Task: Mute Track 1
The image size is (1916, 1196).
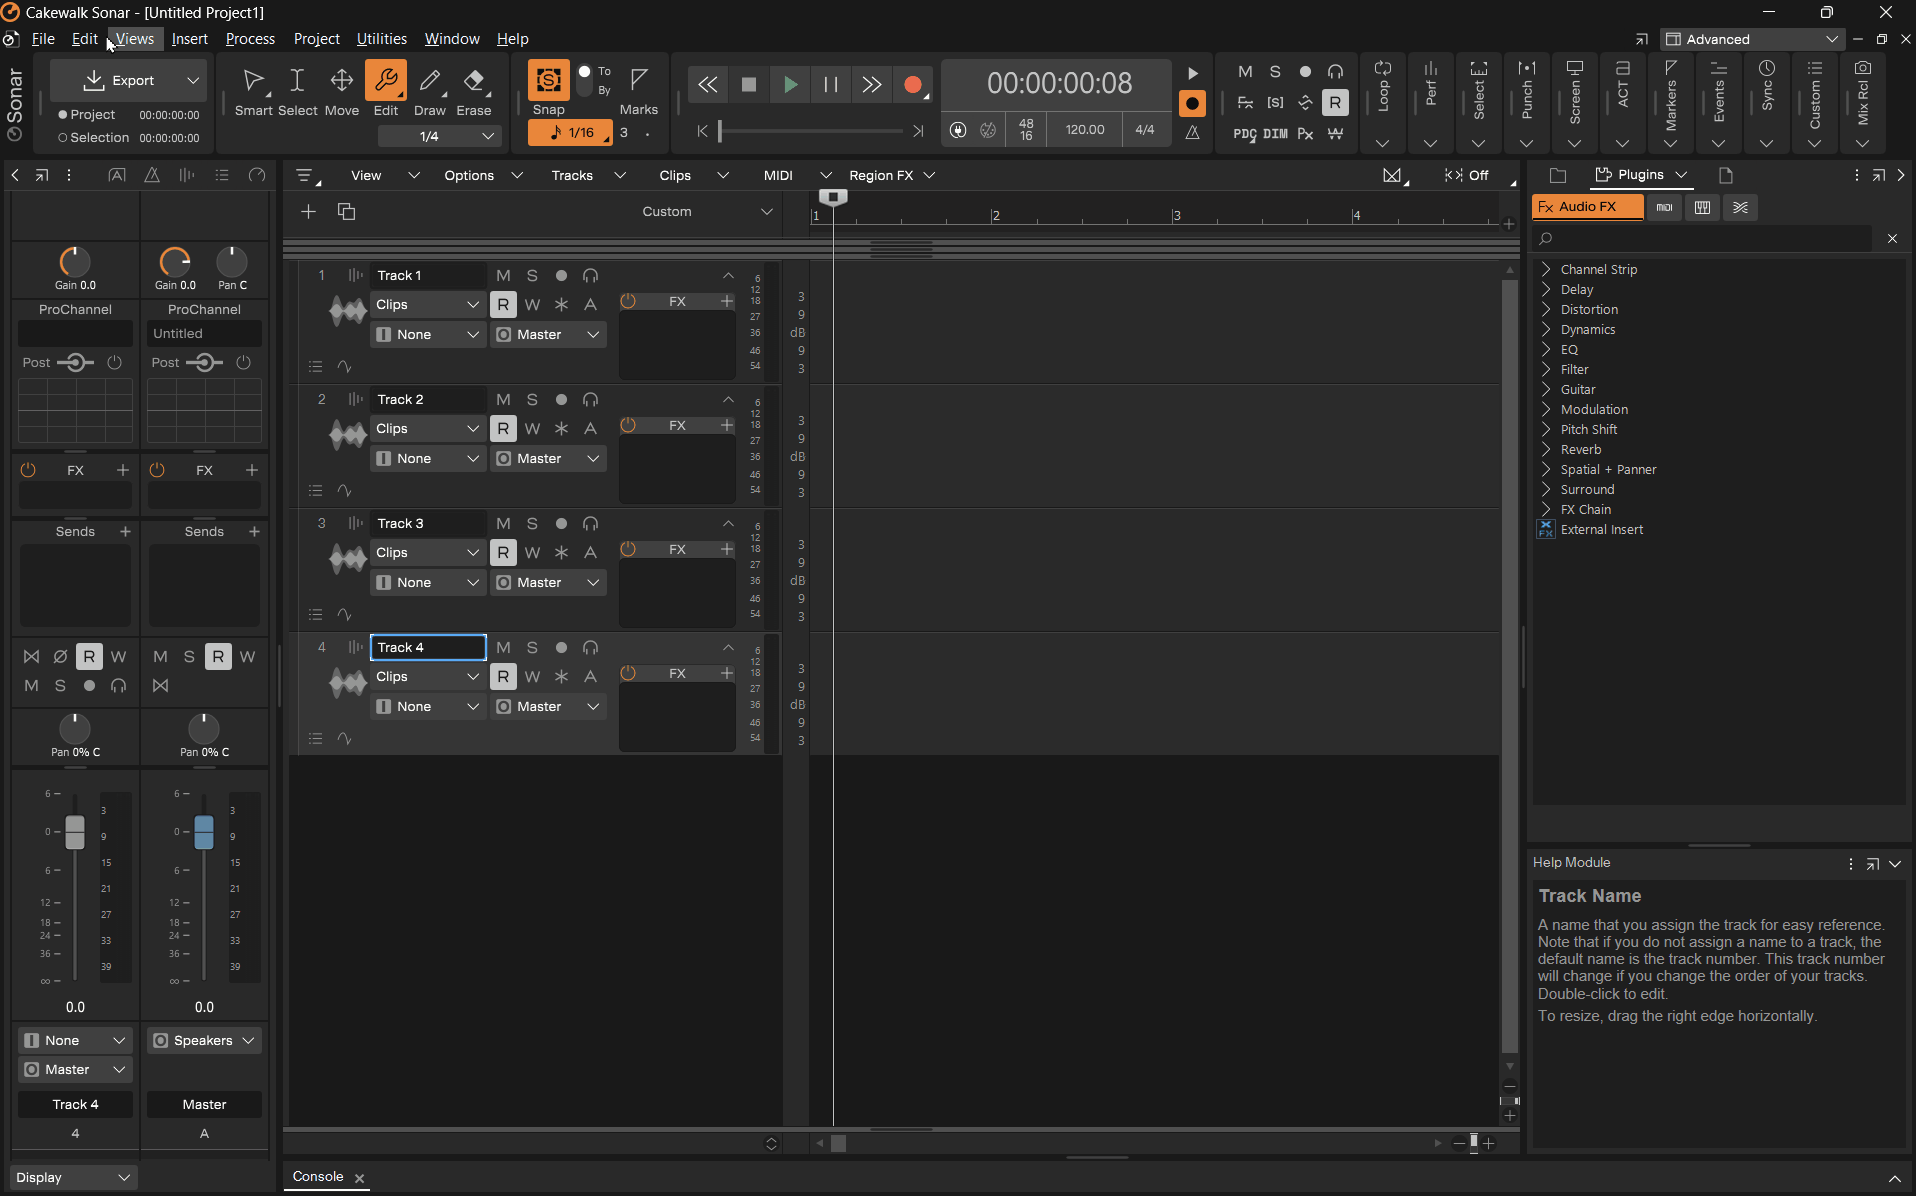Action: (503, 276)
